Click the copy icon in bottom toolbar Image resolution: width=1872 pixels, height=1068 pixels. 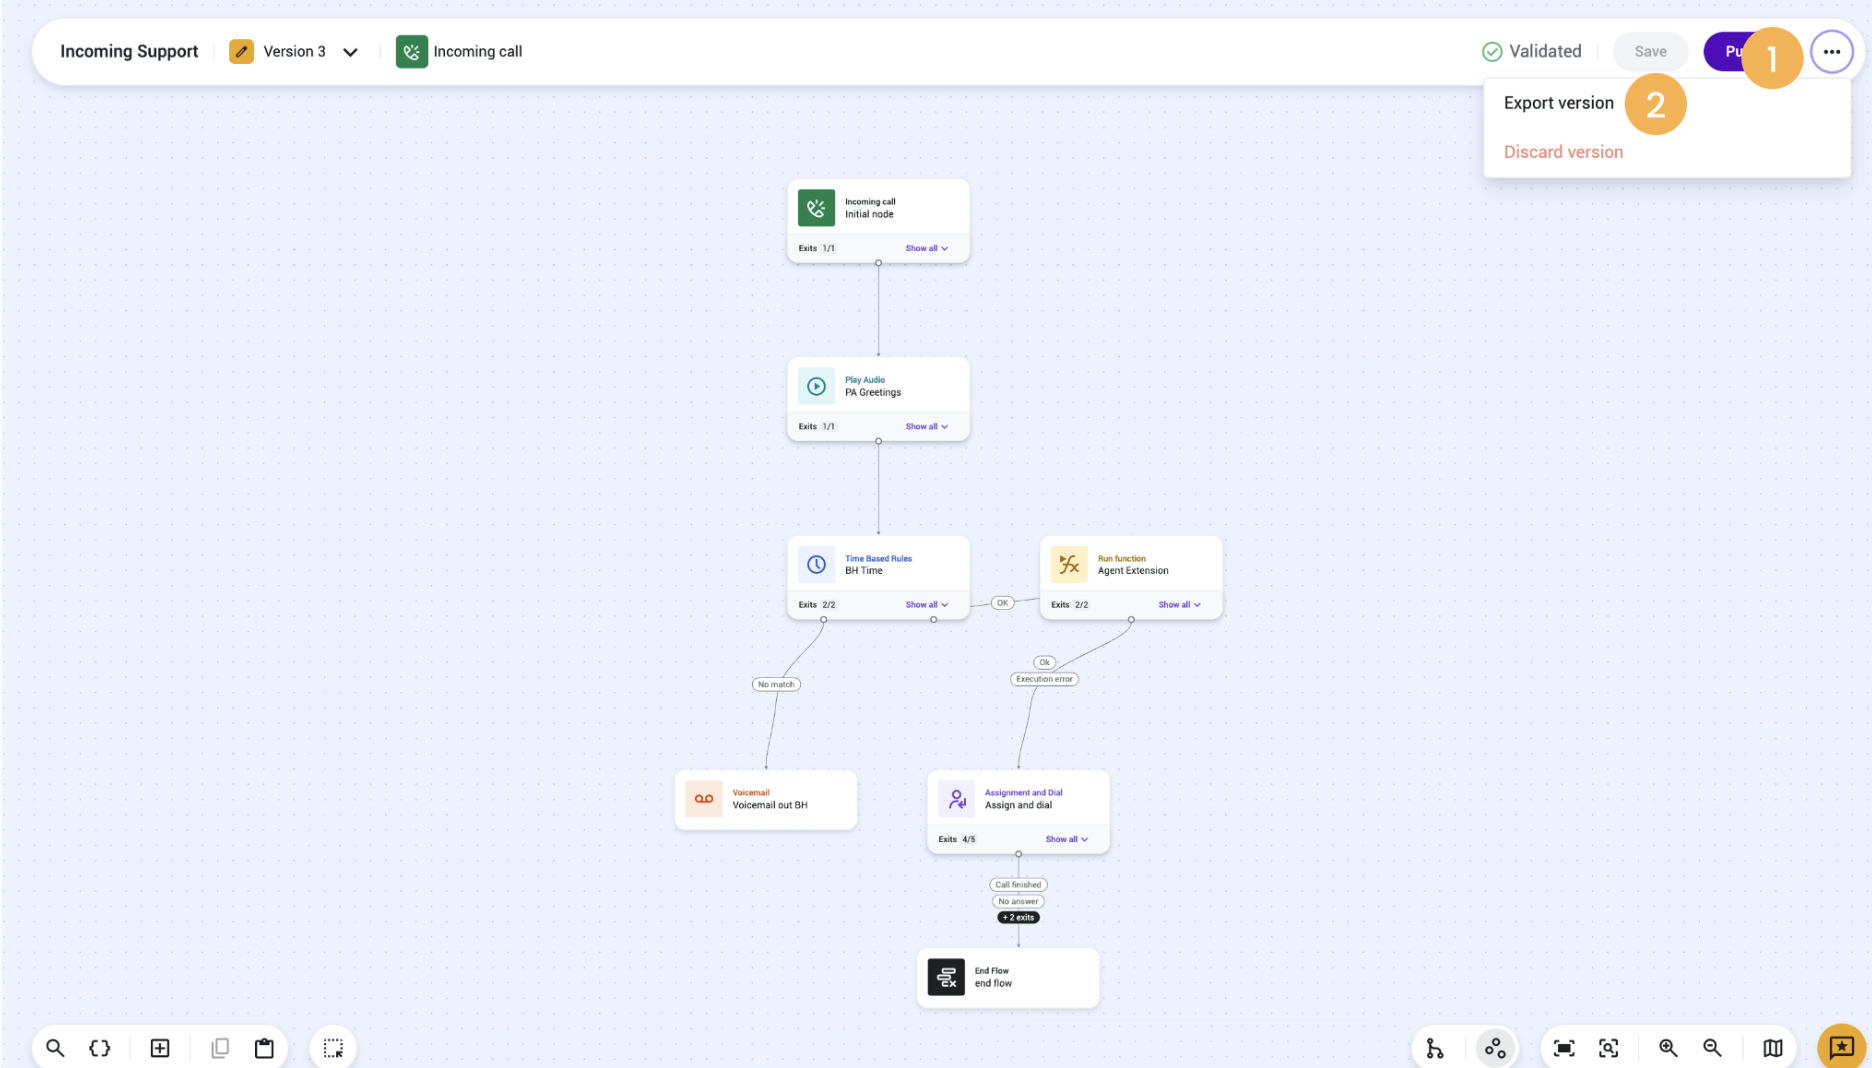click(x=220, y=1047)
